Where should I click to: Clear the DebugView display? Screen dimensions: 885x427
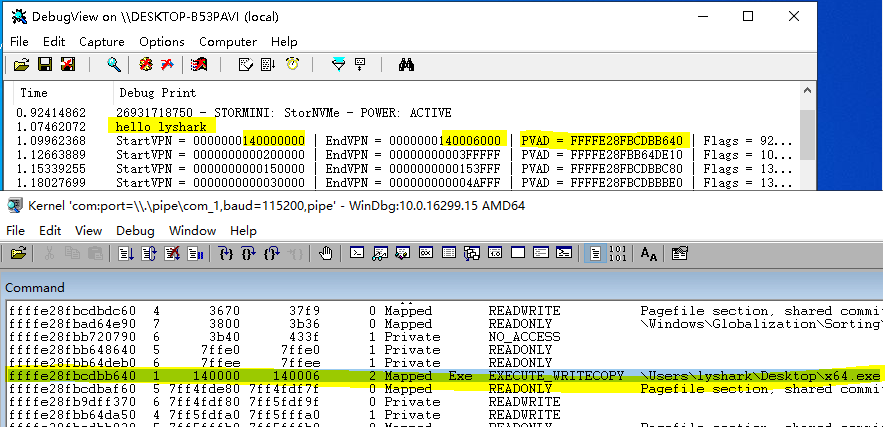pos(246,65)
